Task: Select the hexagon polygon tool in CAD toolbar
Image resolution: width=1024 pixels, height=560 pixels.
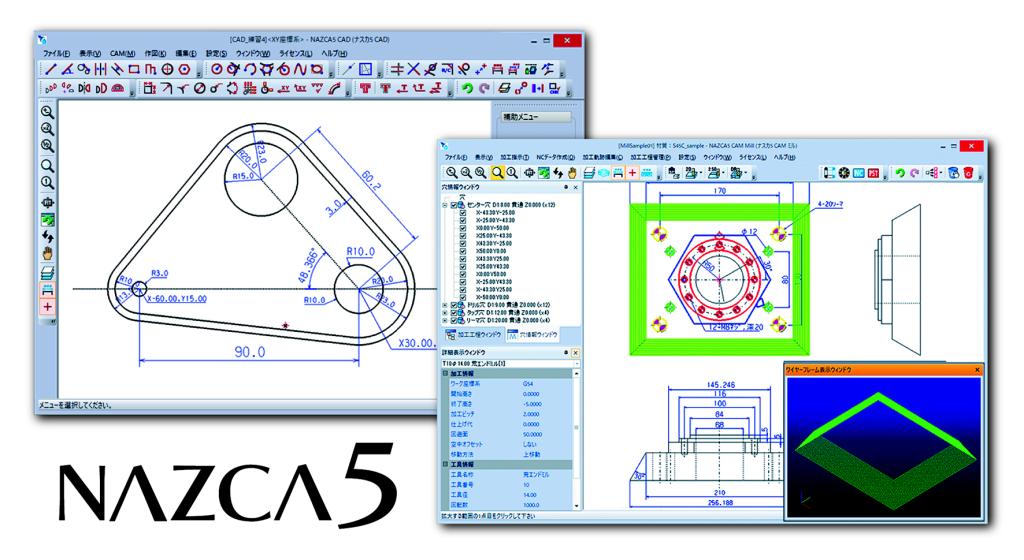Action: coord(184,69)
